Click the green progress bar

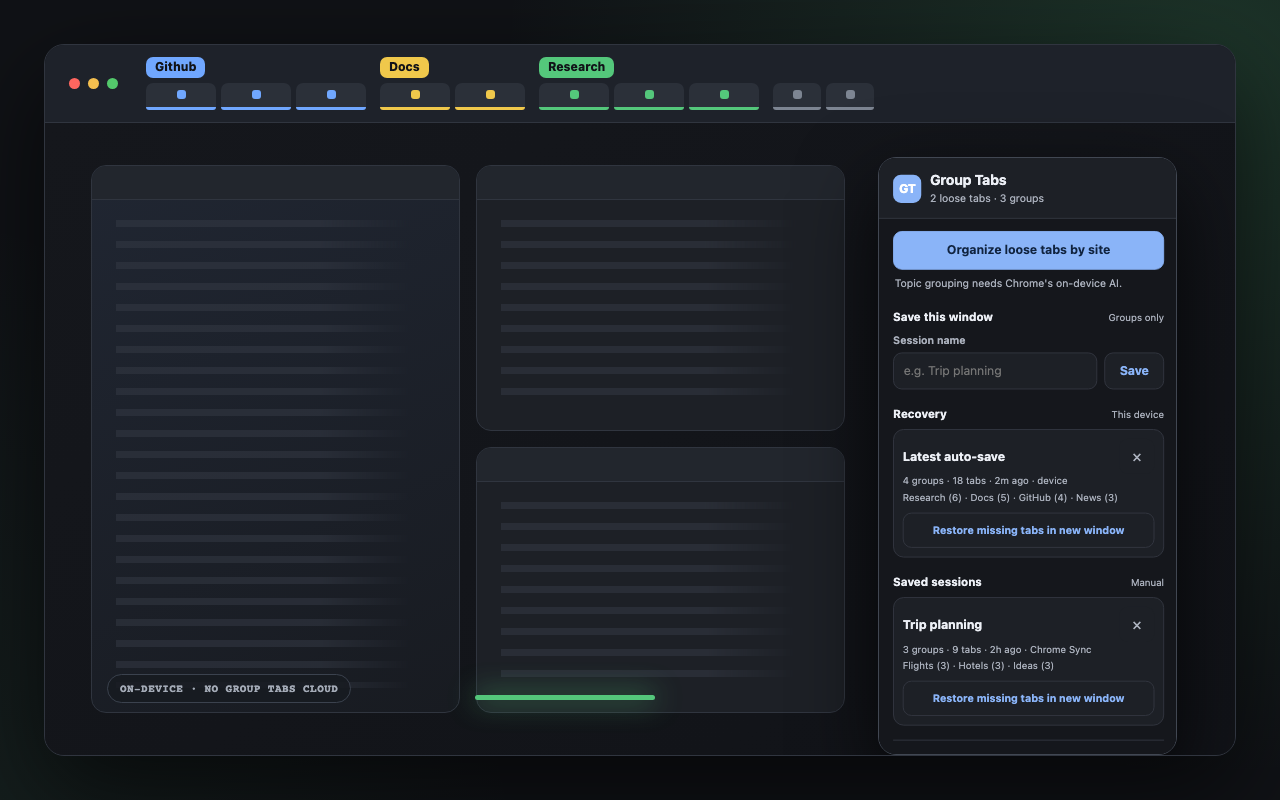(x=565, y=697)
